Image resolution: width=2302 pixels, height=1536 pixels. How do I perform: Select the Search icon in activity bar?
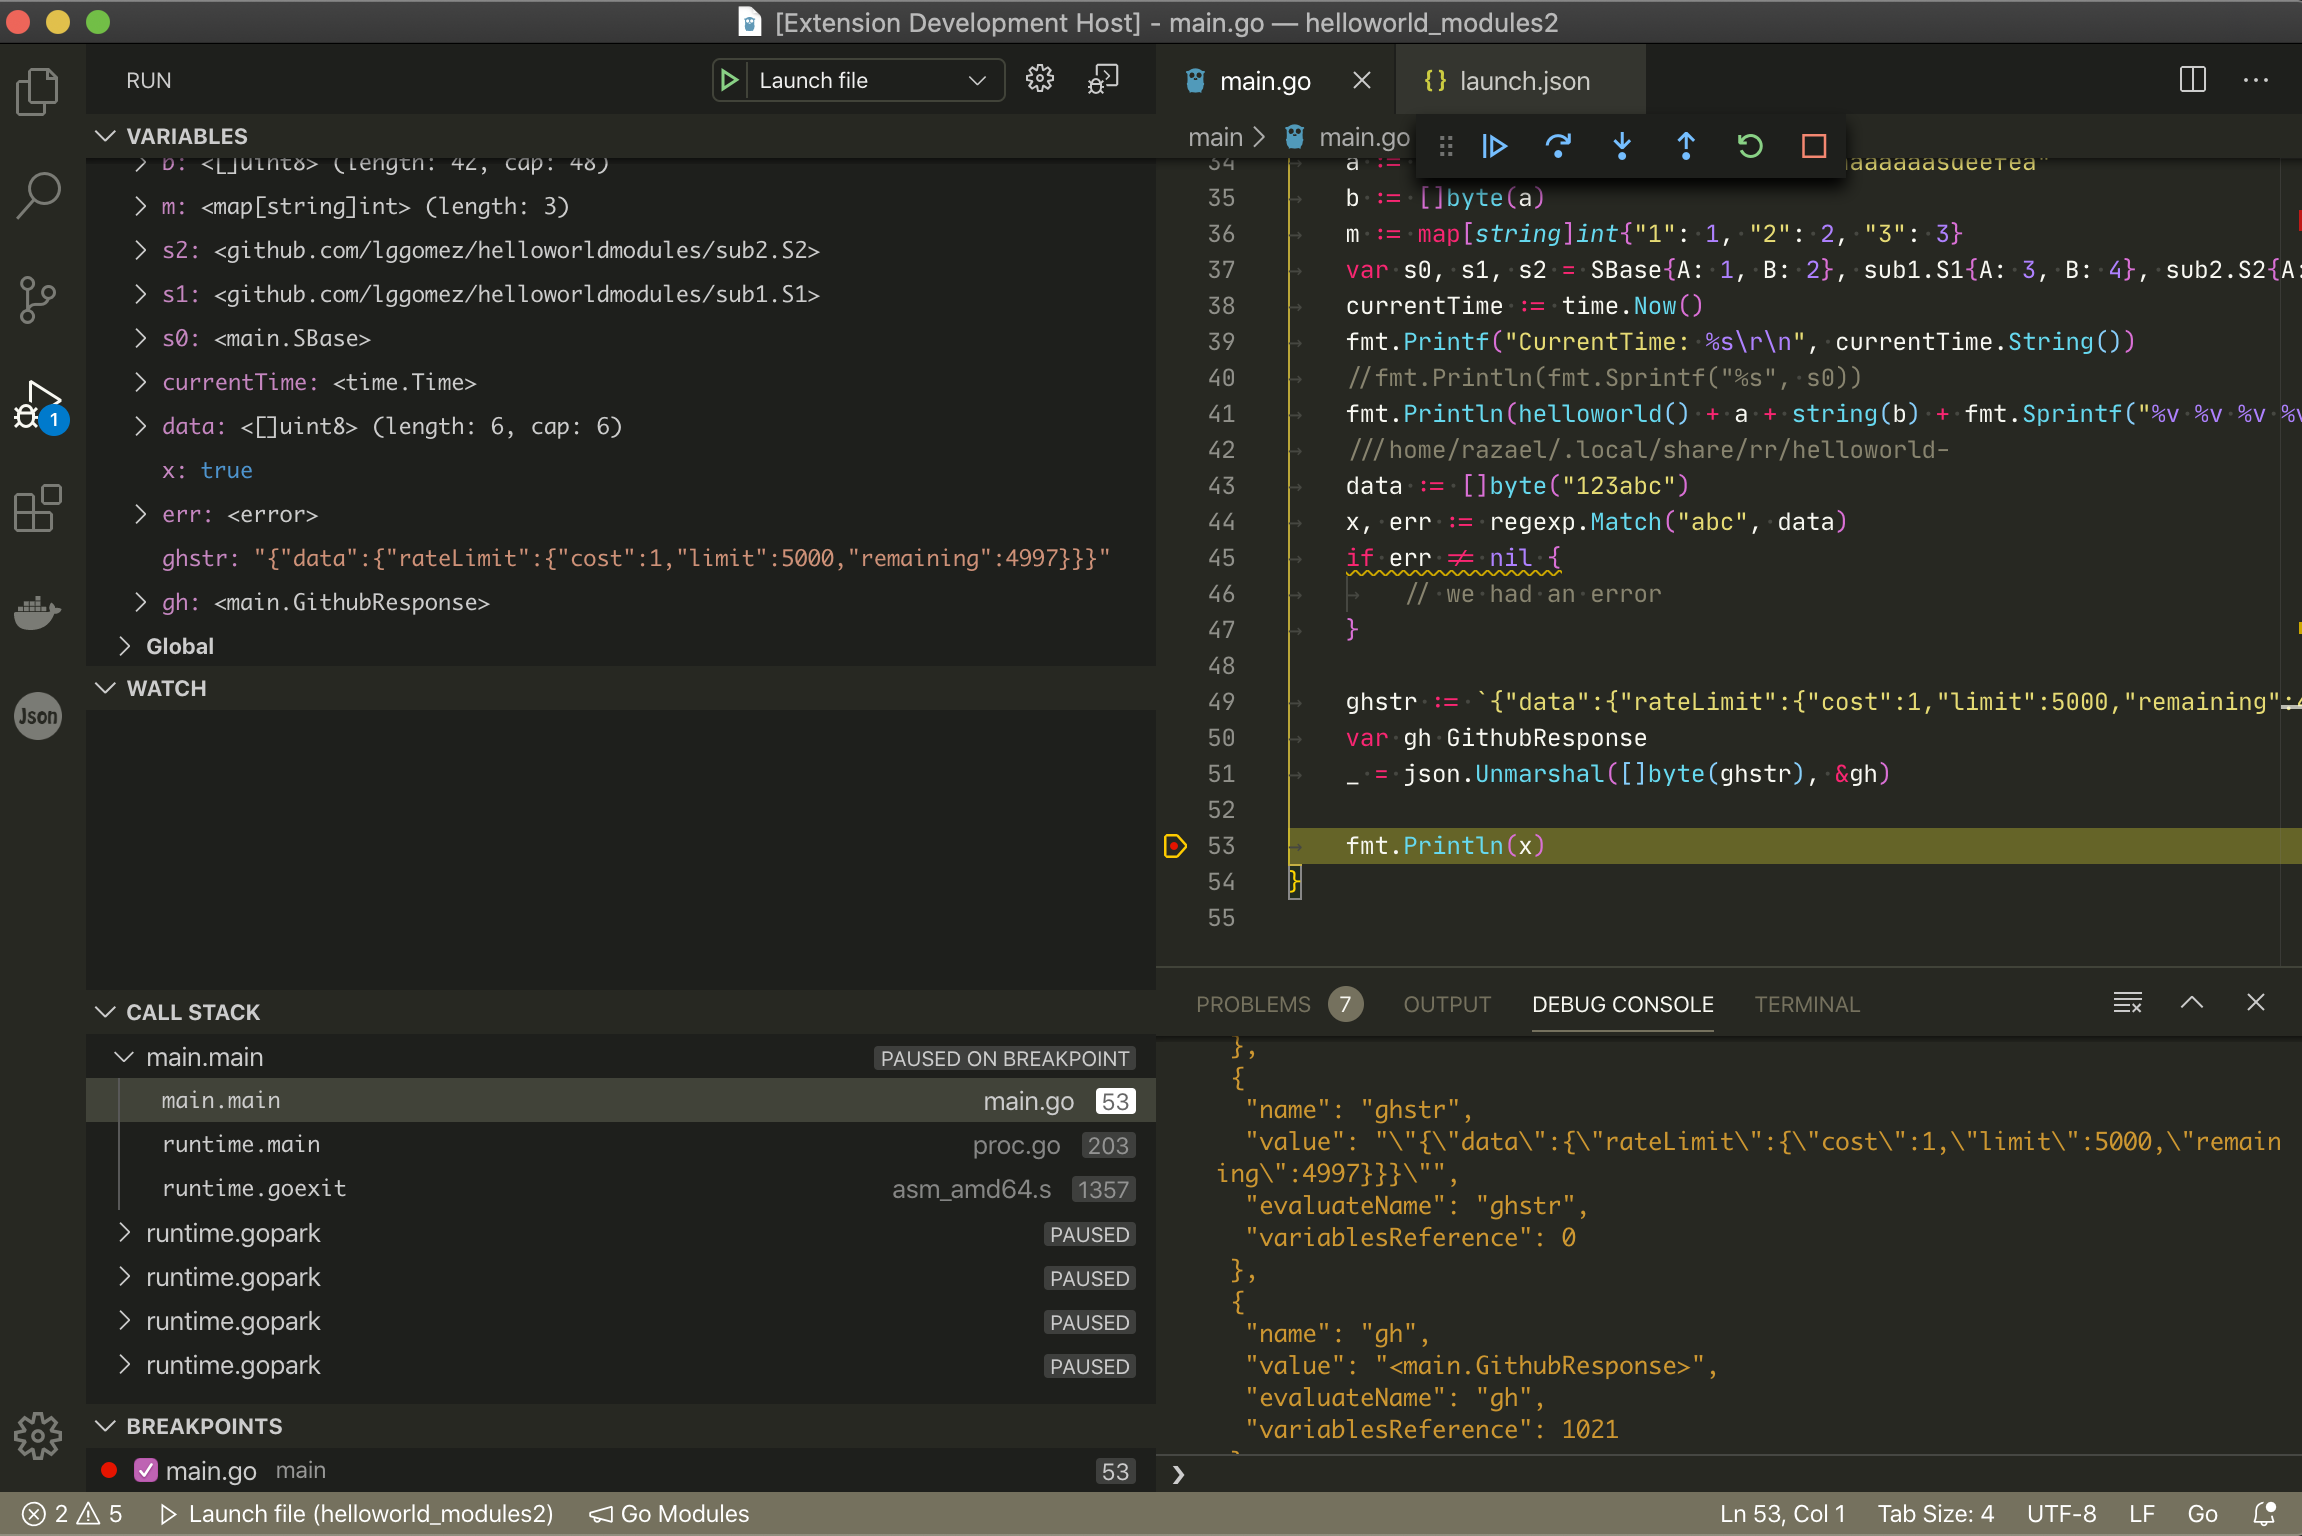pyautogui.click(x=37, y=196)
